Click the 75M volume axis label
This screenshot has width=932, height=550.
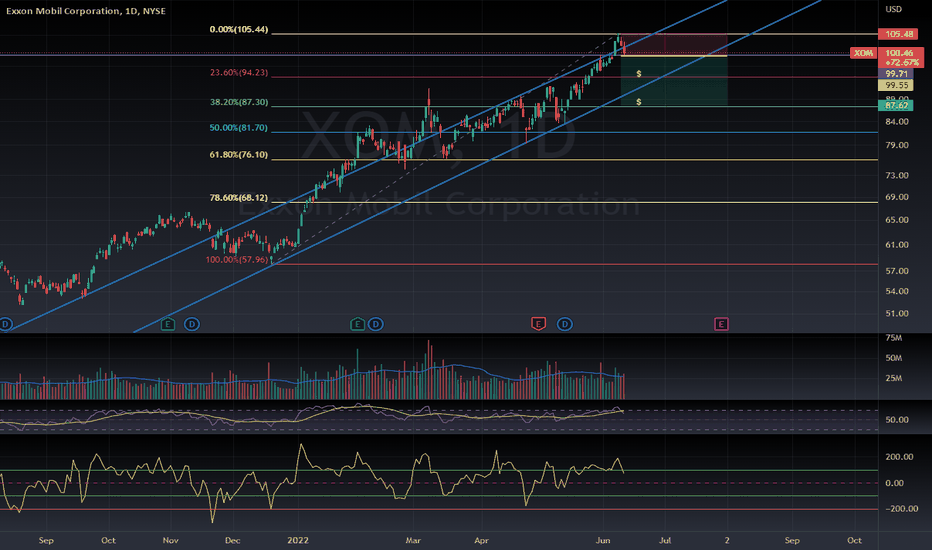[x=893, y=338]
